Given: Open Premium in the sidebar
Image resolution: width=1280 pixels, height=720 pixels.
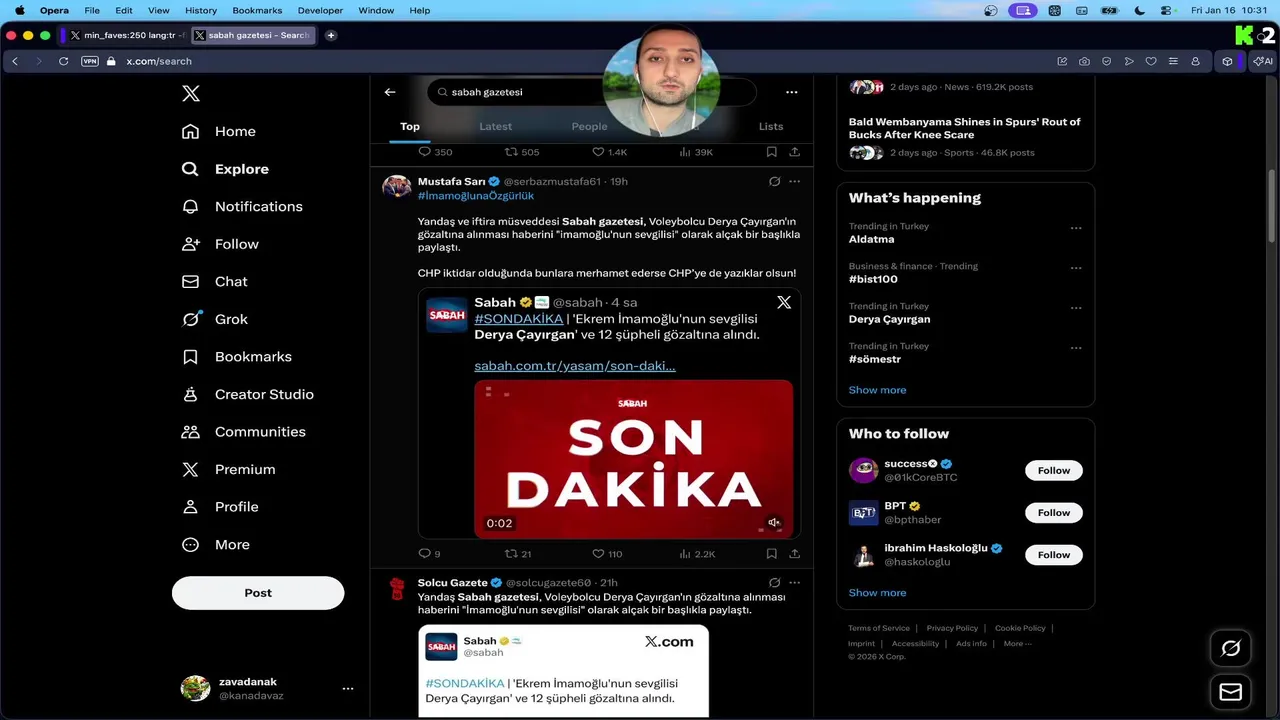Looking at the screenshot, I should pos(229,469).
